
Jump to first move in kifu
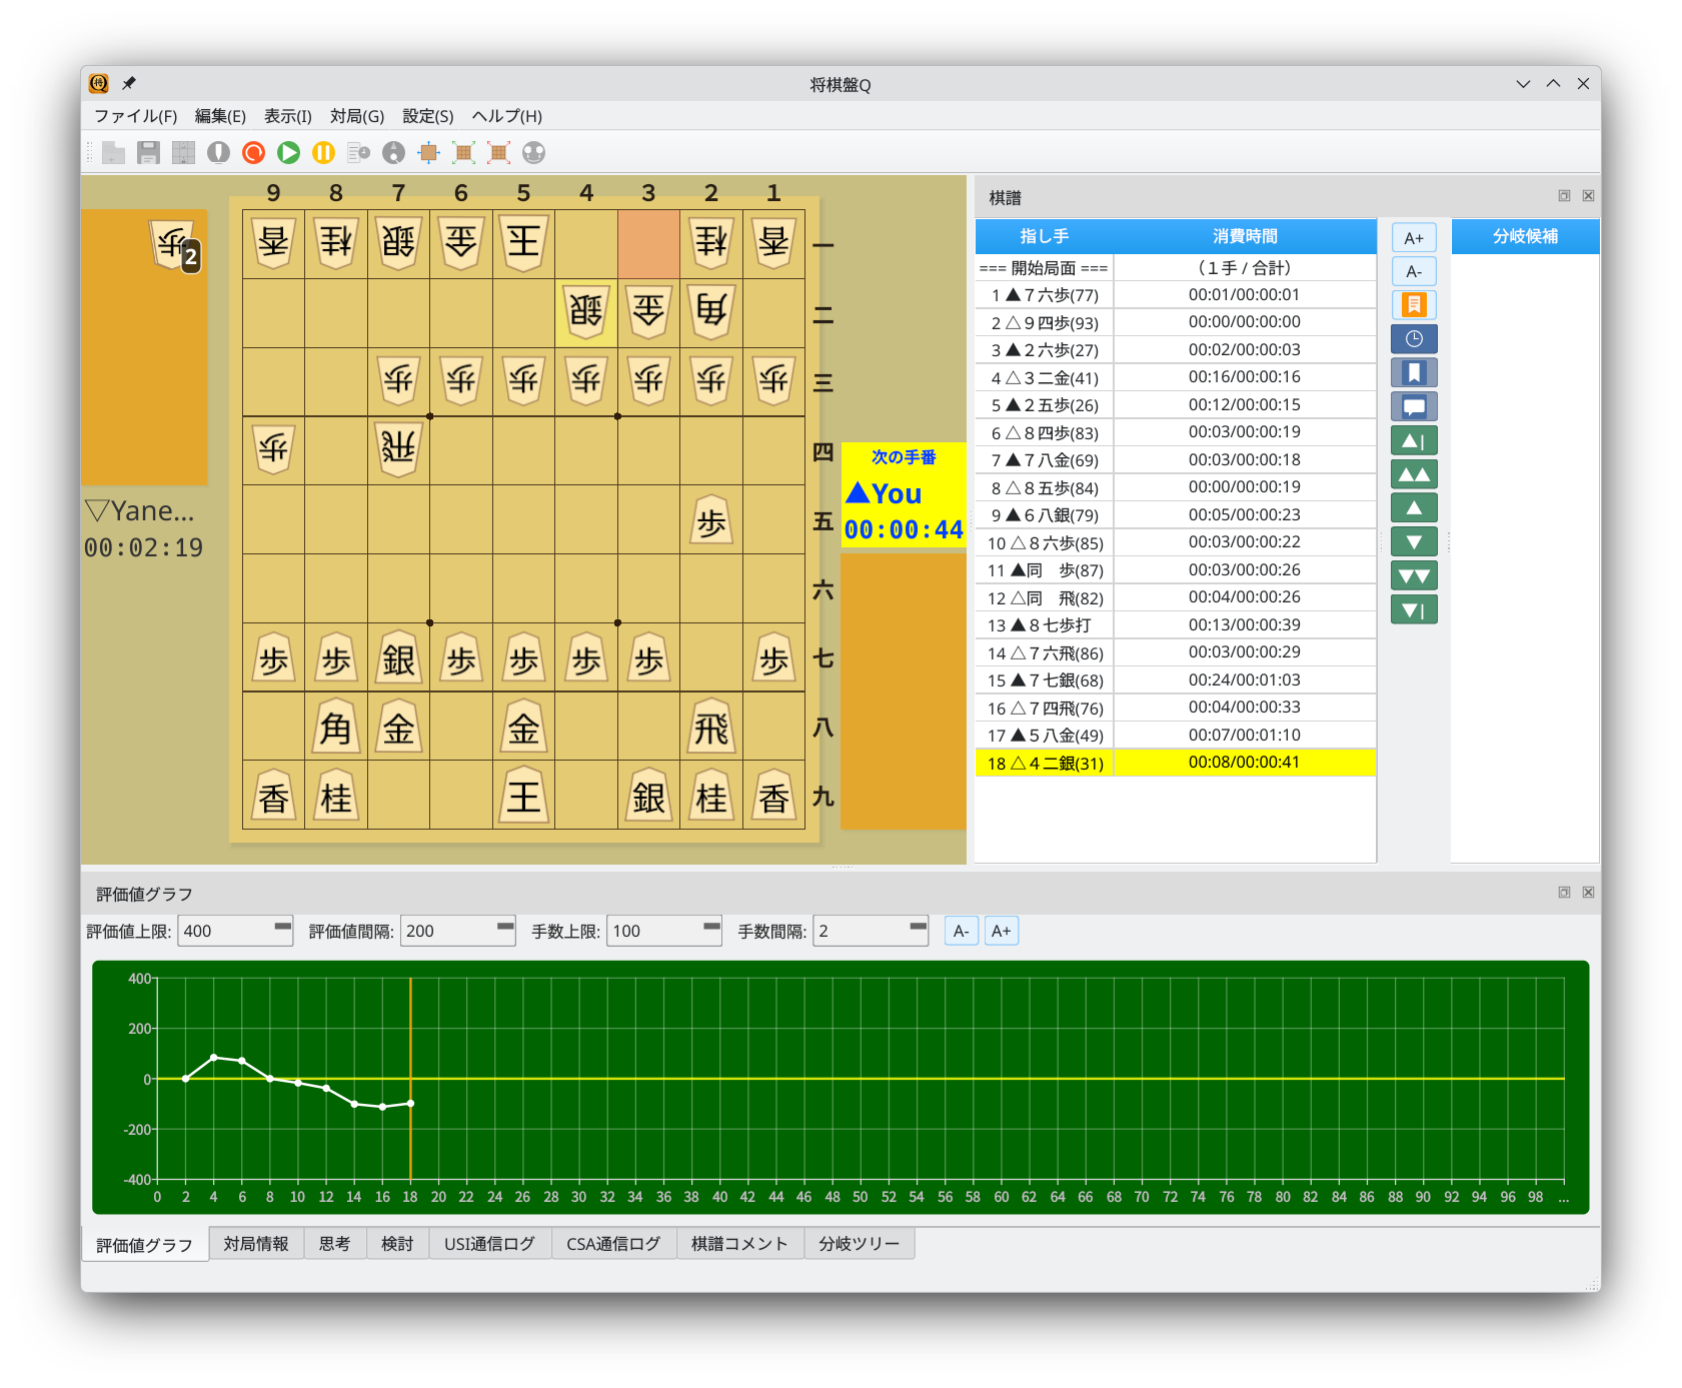[1413, 441]
